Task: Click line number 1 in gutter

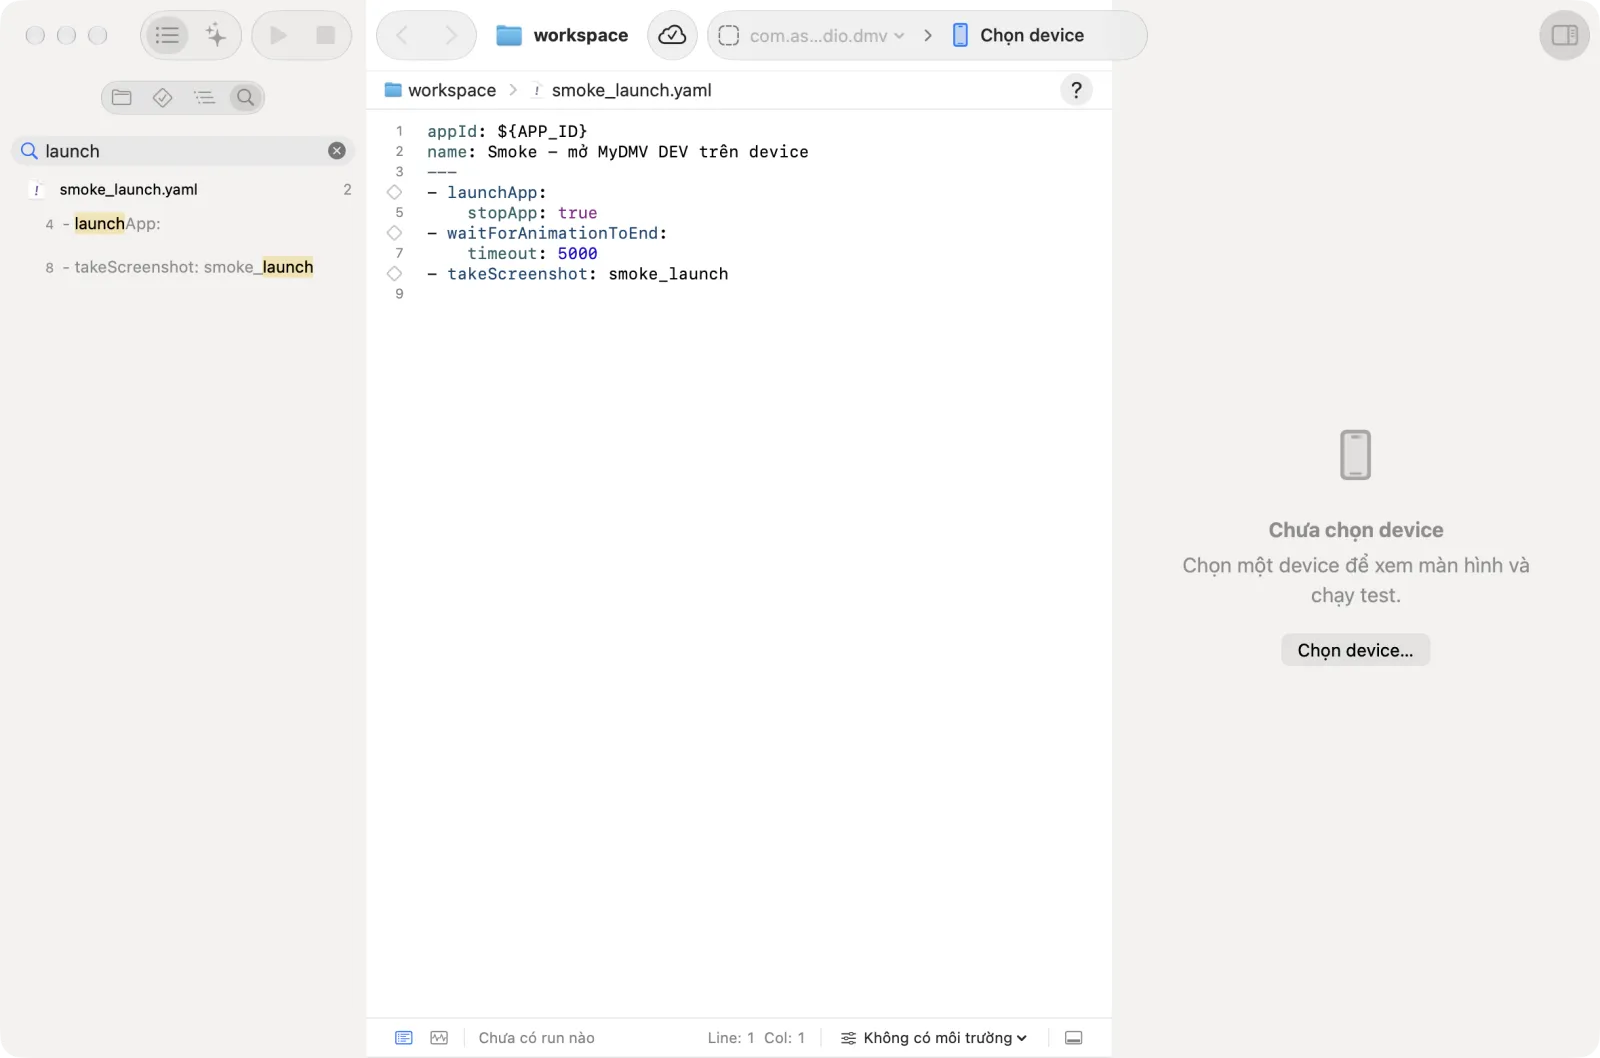Action: (399, 131)
